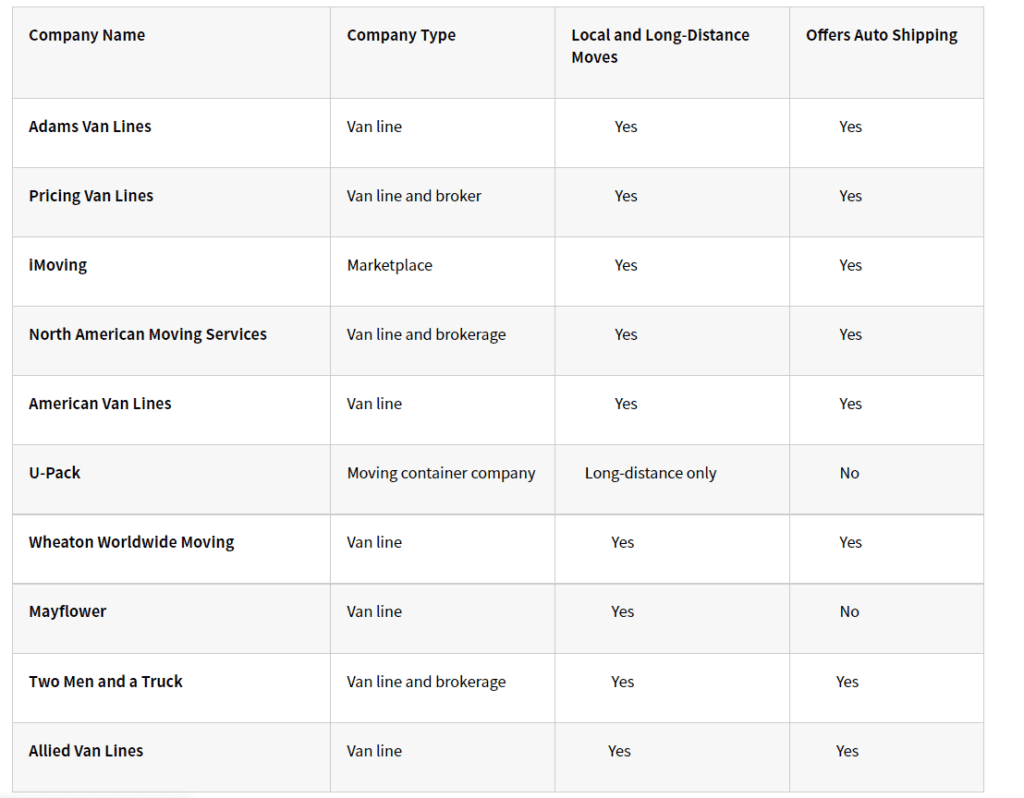Click Wheaton Worldwide Moving name
This screenshot has height=798, width=1024.
tap(131, 542)
